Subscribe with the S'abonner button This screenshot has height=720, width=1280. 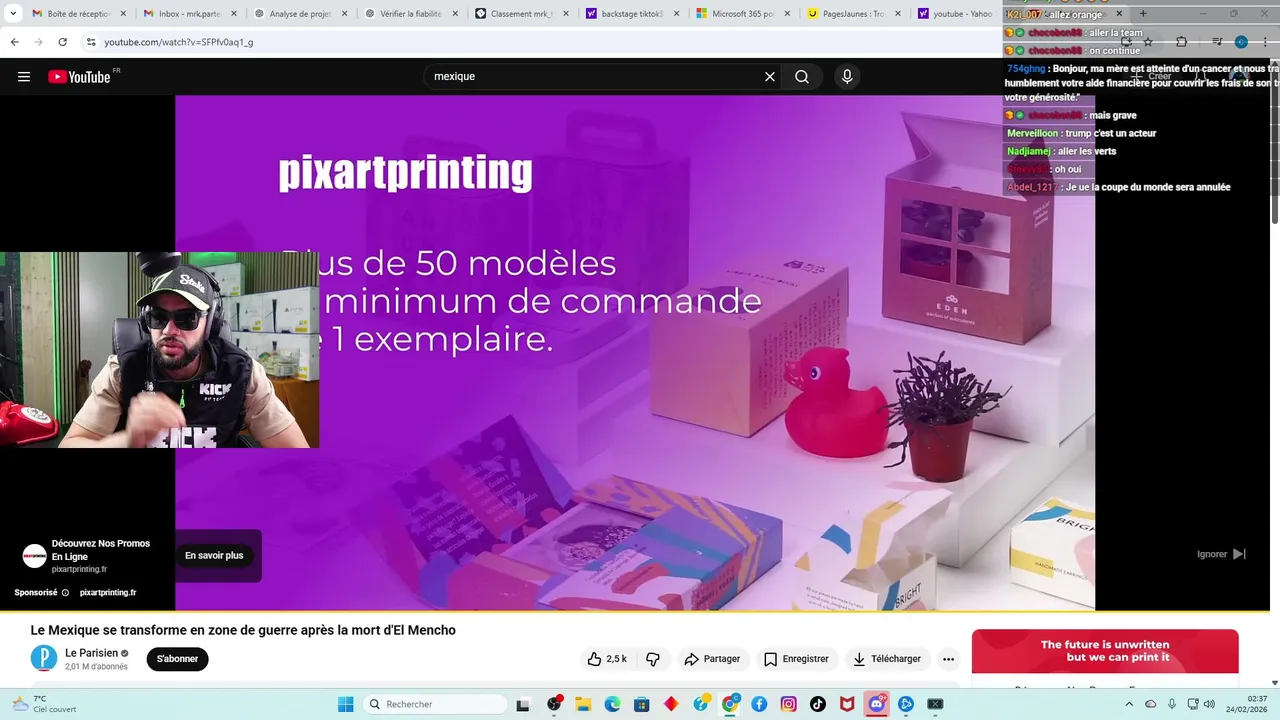point(177,659)
